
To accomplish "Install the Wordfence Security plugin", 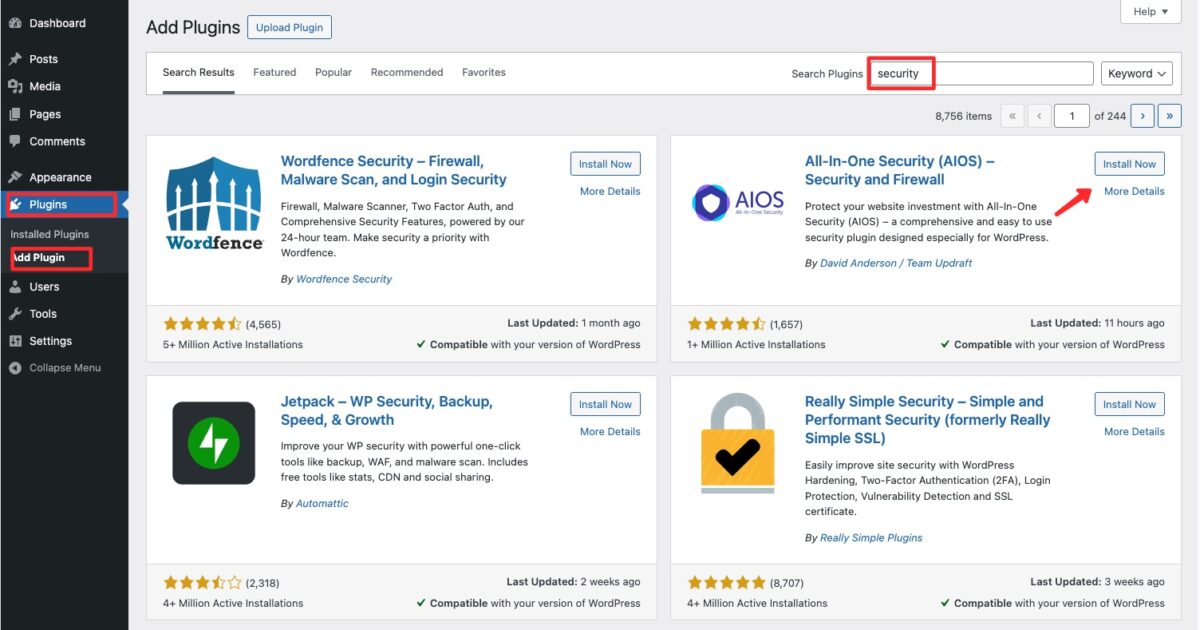I will click(606, 164).
